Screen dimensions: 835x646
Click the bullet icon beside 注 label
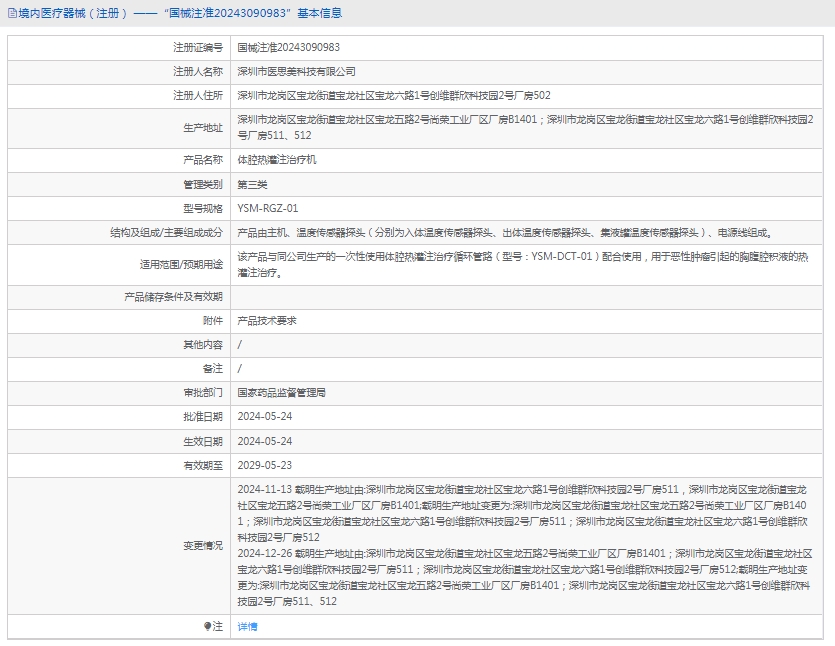(208, 626)
